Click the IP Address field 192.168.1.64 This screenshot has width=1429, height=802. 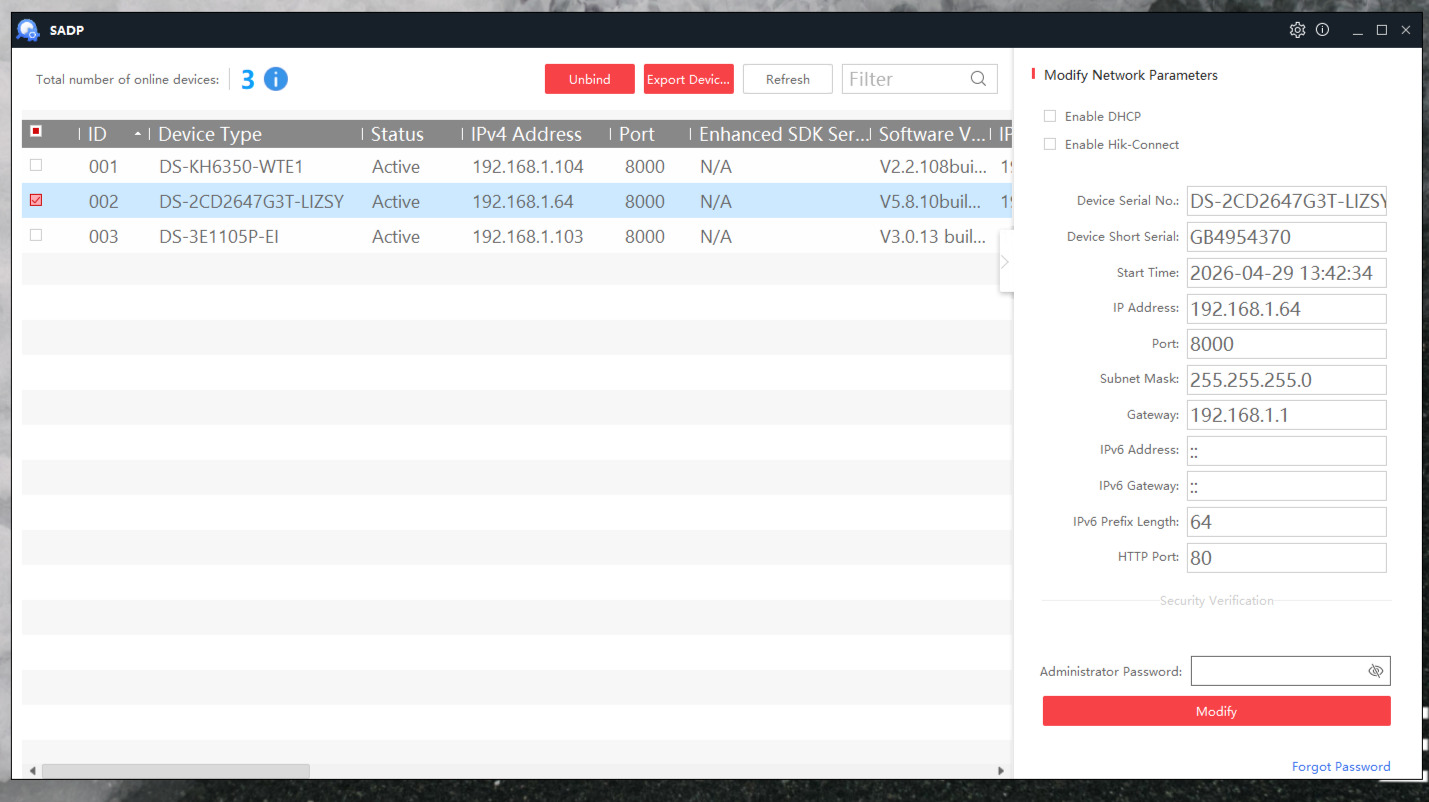tap(1287, 308)
